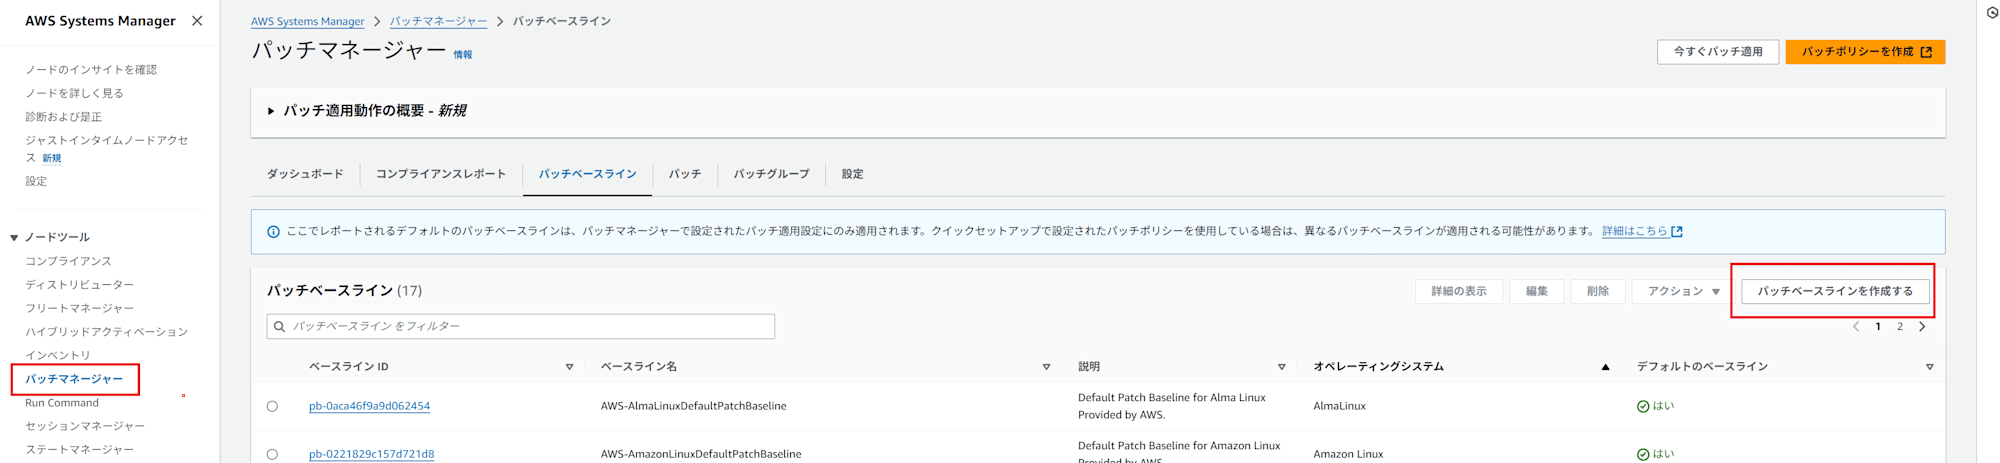Screen dimensions: 2000x463
Task: Open AWS Systems Manager breadcrumb link
Action: [x=308, y=21]
